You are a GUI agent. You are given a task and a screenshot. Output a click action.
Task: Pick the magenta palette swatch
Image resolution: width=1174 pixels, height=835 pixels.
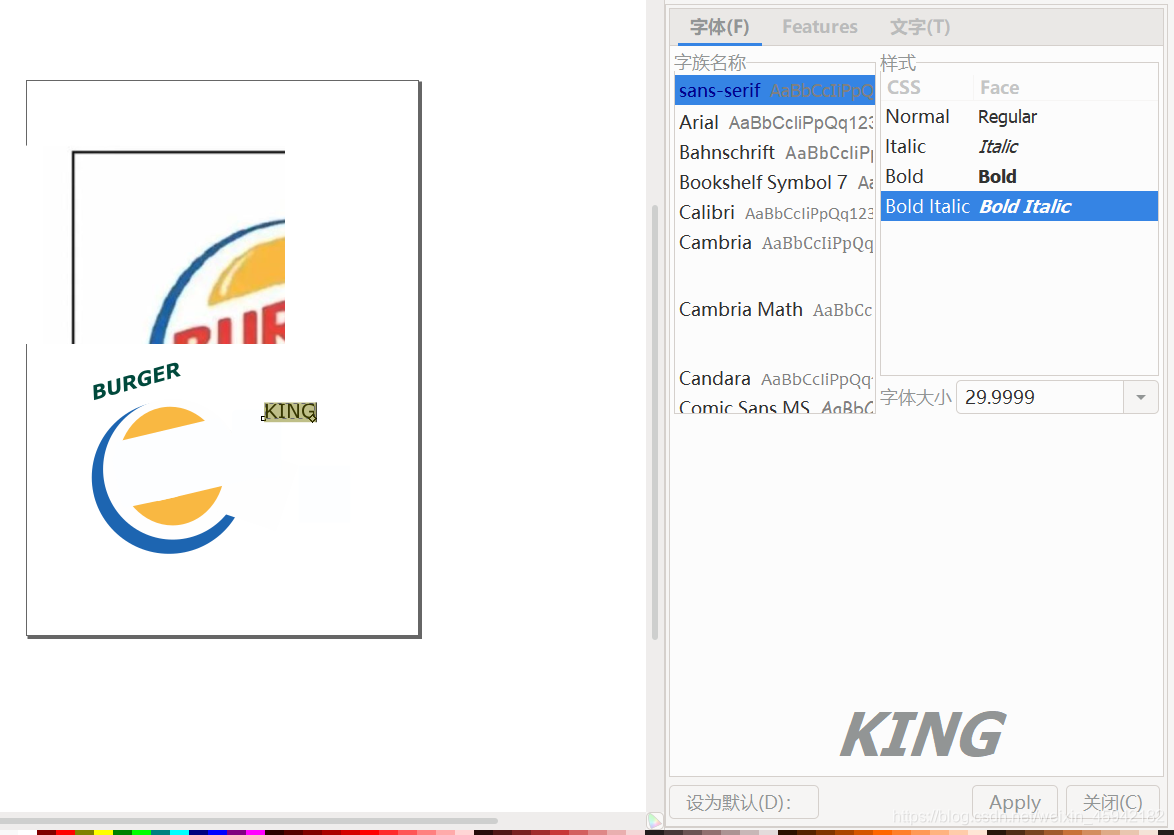(255, 832)
